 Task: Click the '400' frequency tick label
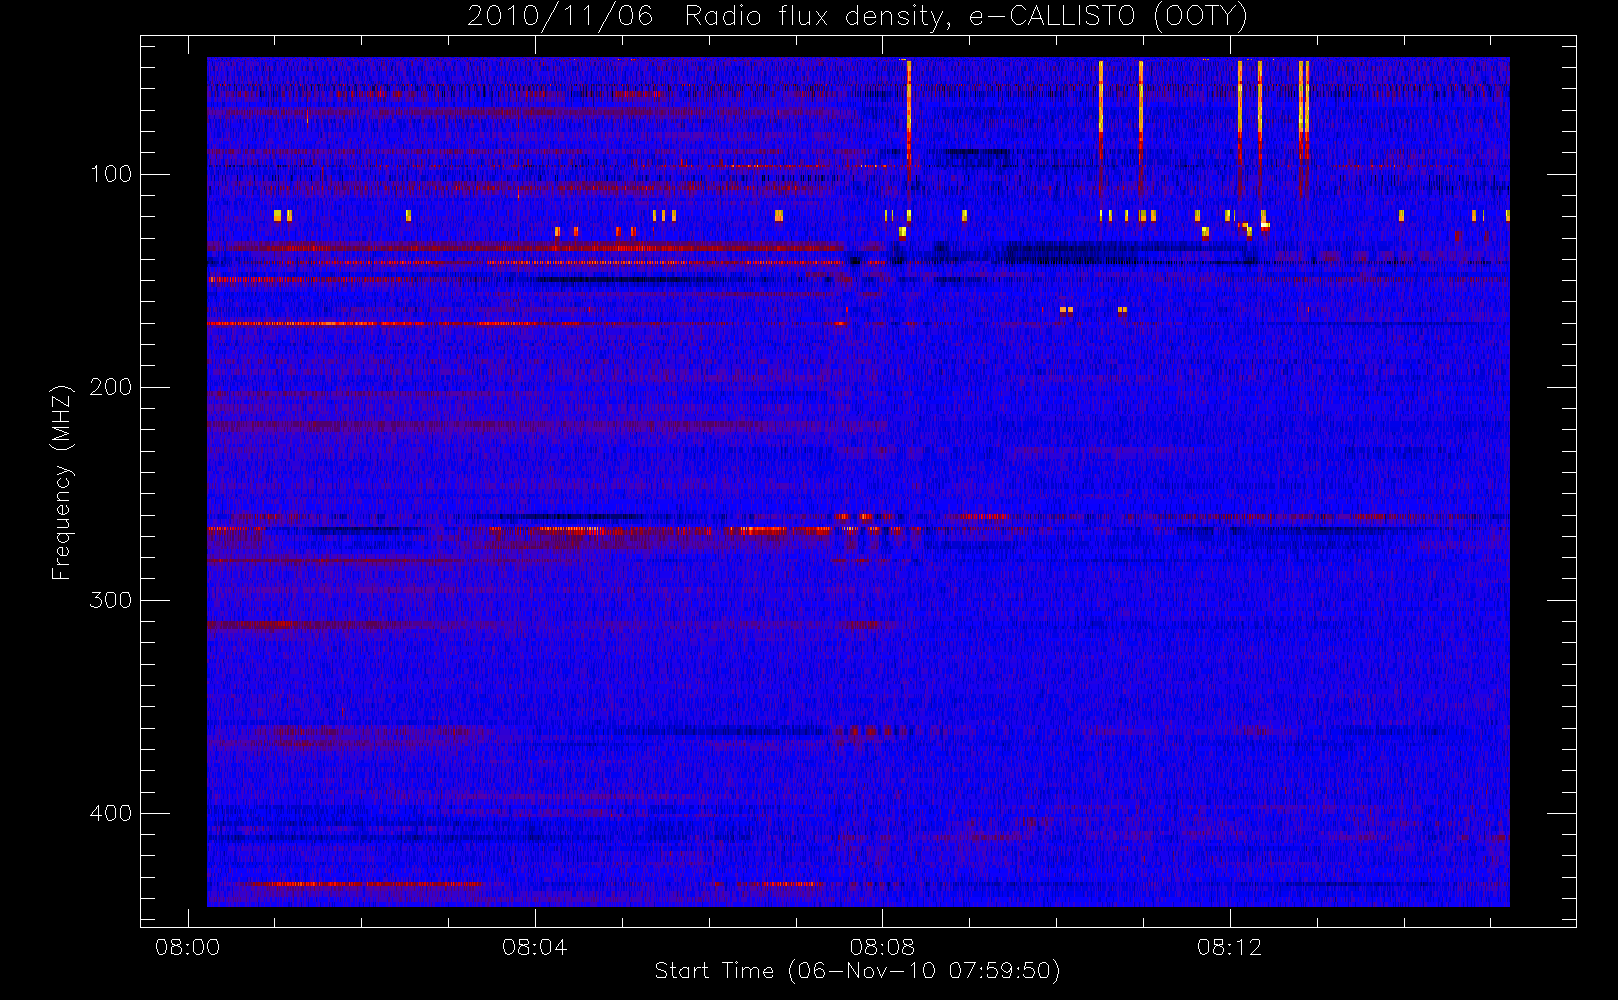click(x=111, y=813)
